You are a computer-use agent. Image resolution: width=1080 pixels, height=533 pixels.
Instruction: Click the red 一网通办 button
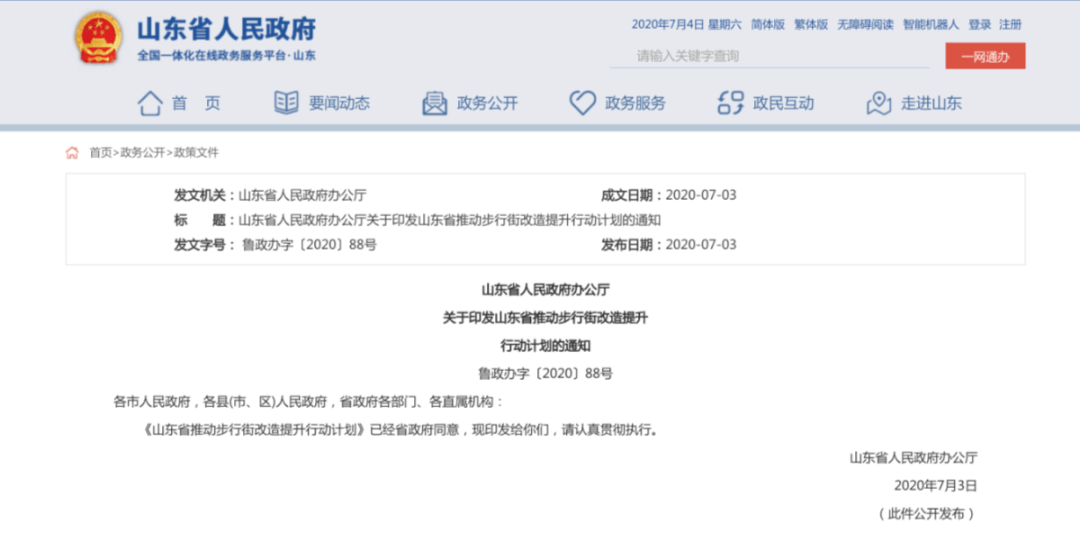point(985,56)
